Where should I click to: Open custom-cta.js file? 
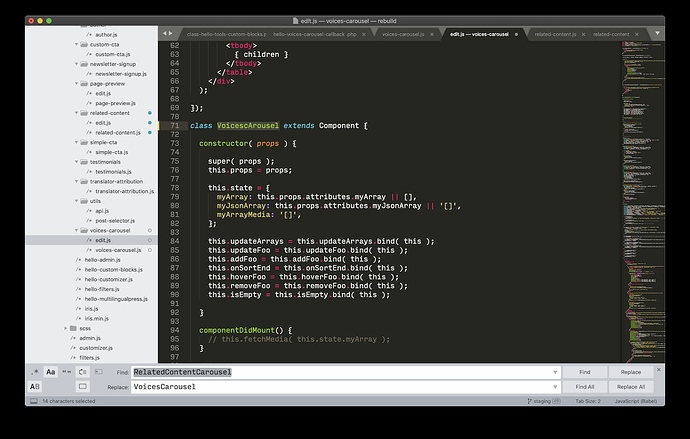point(113,54)
